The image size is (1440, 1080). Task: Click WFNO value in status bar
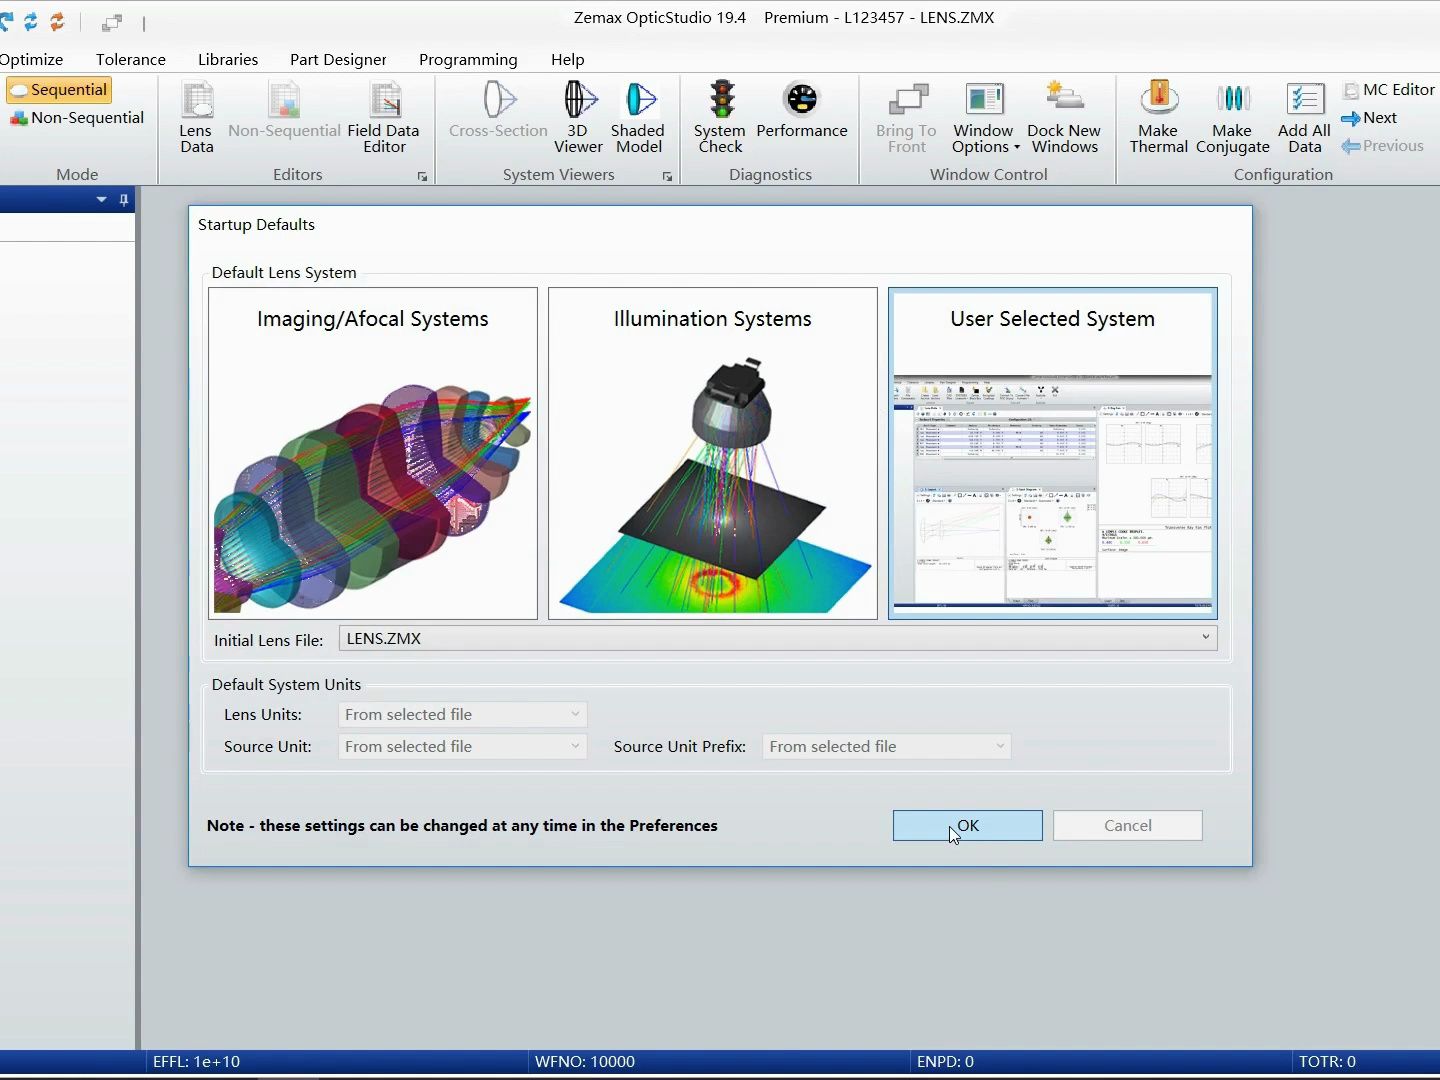tap(585, 1062)
